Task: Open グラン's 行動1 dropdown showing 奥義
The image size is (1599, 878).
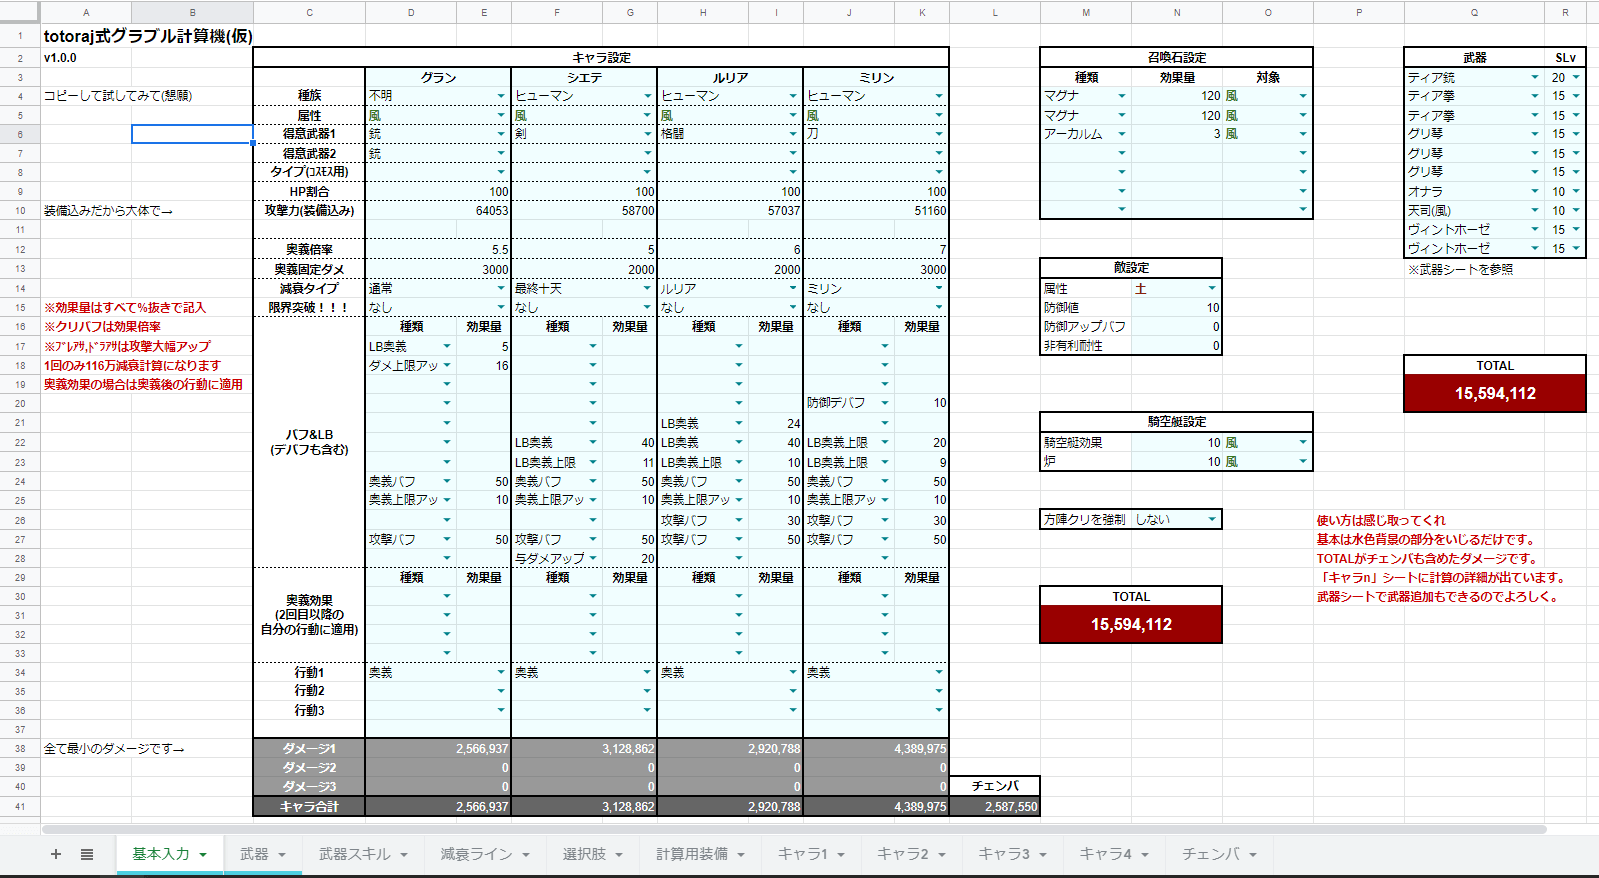Action: [x=501, y=673]
